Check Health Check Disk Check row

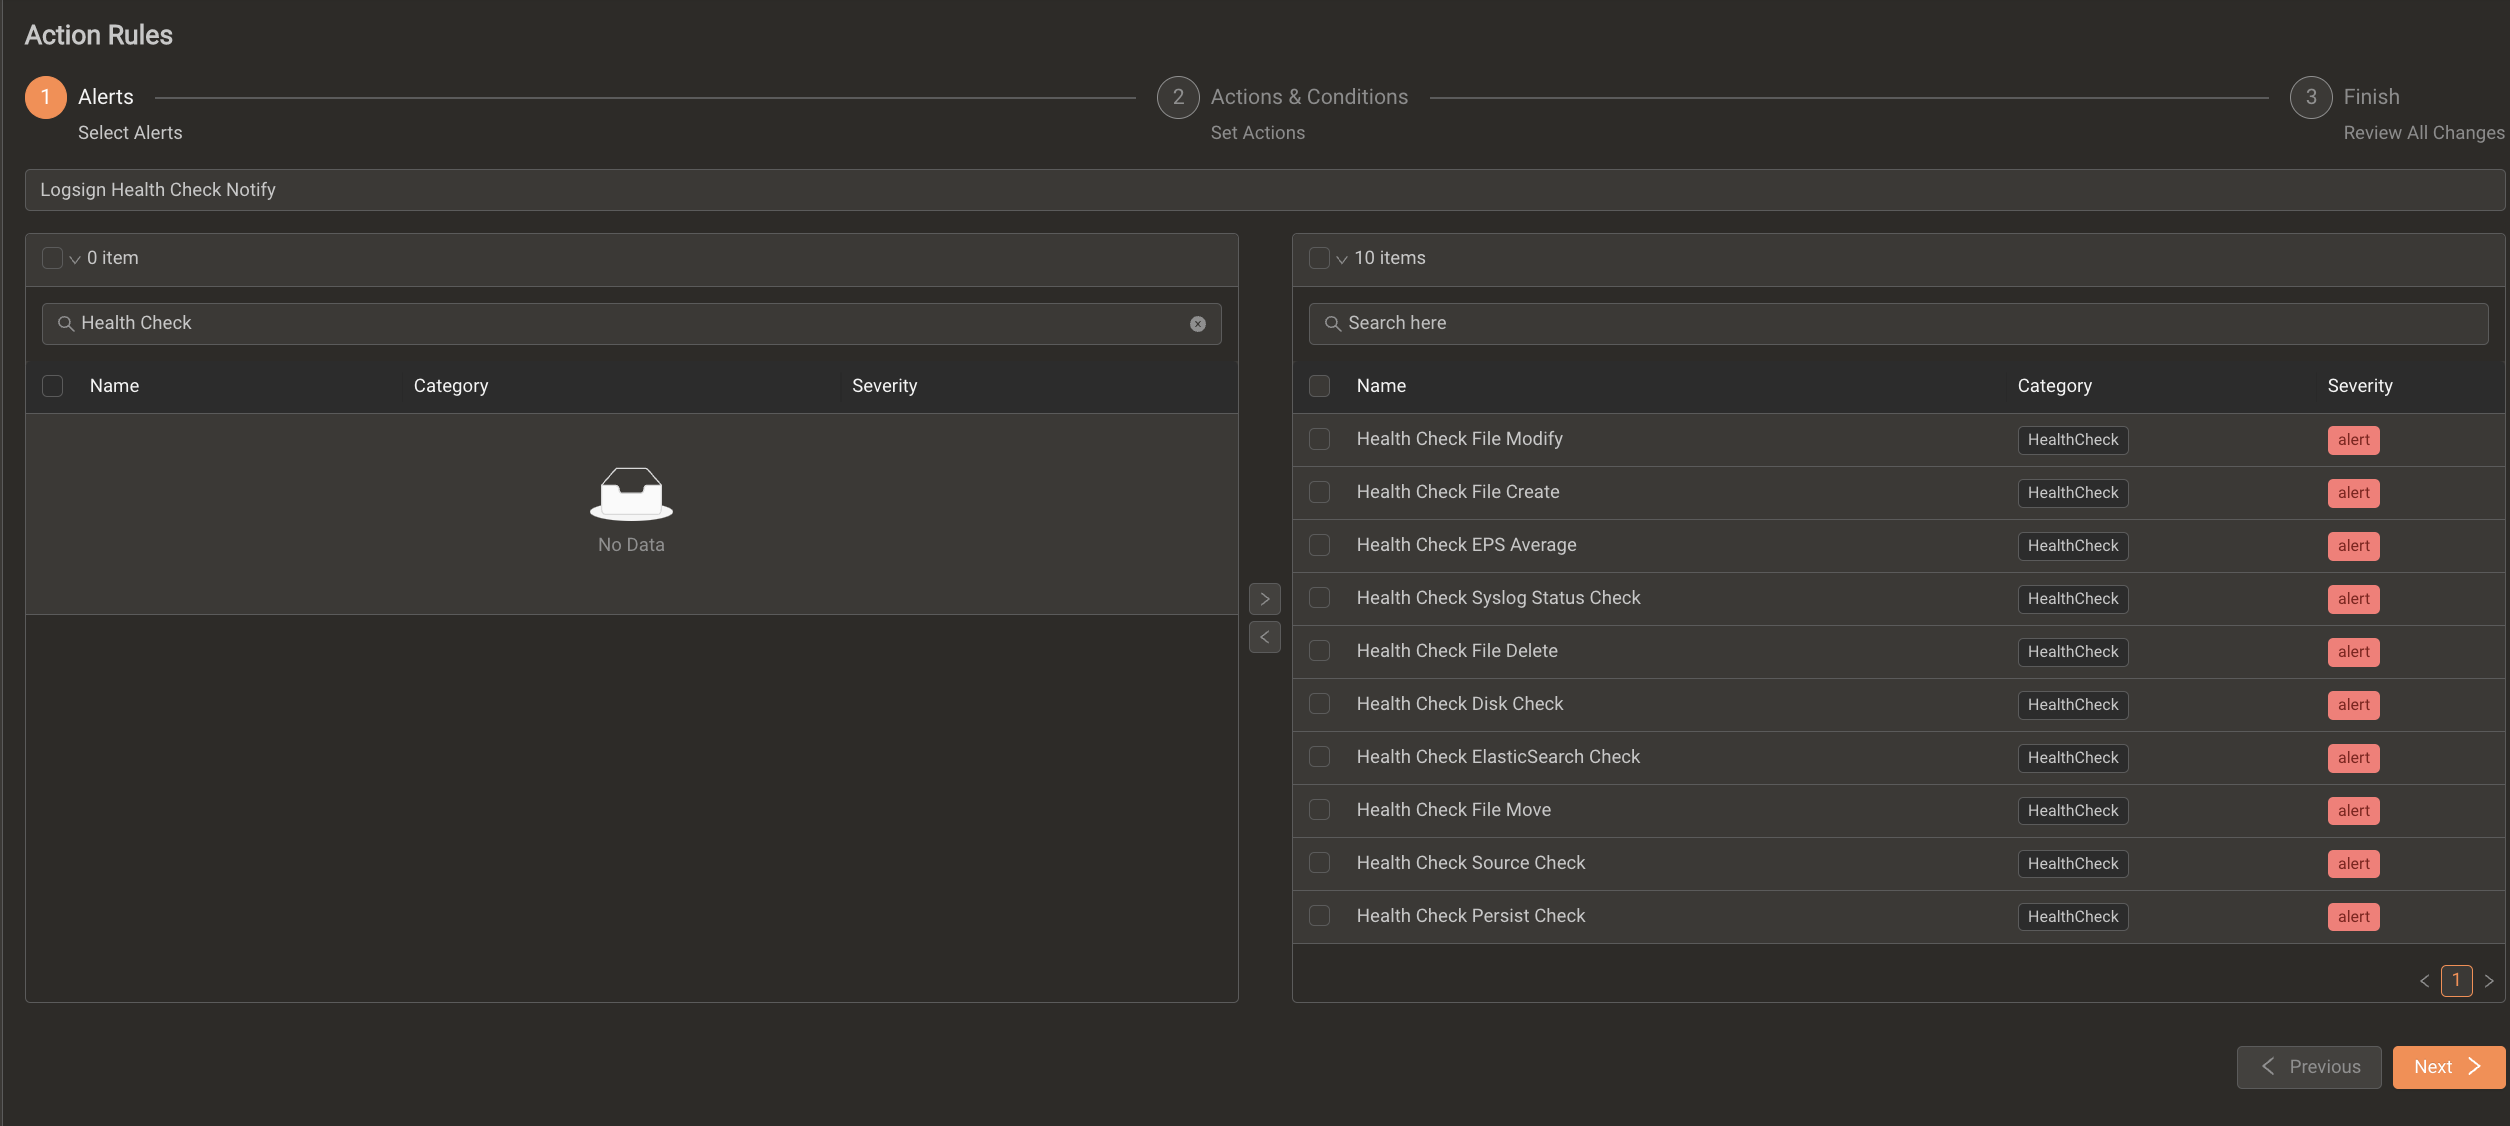click(x=1319, y=704)
